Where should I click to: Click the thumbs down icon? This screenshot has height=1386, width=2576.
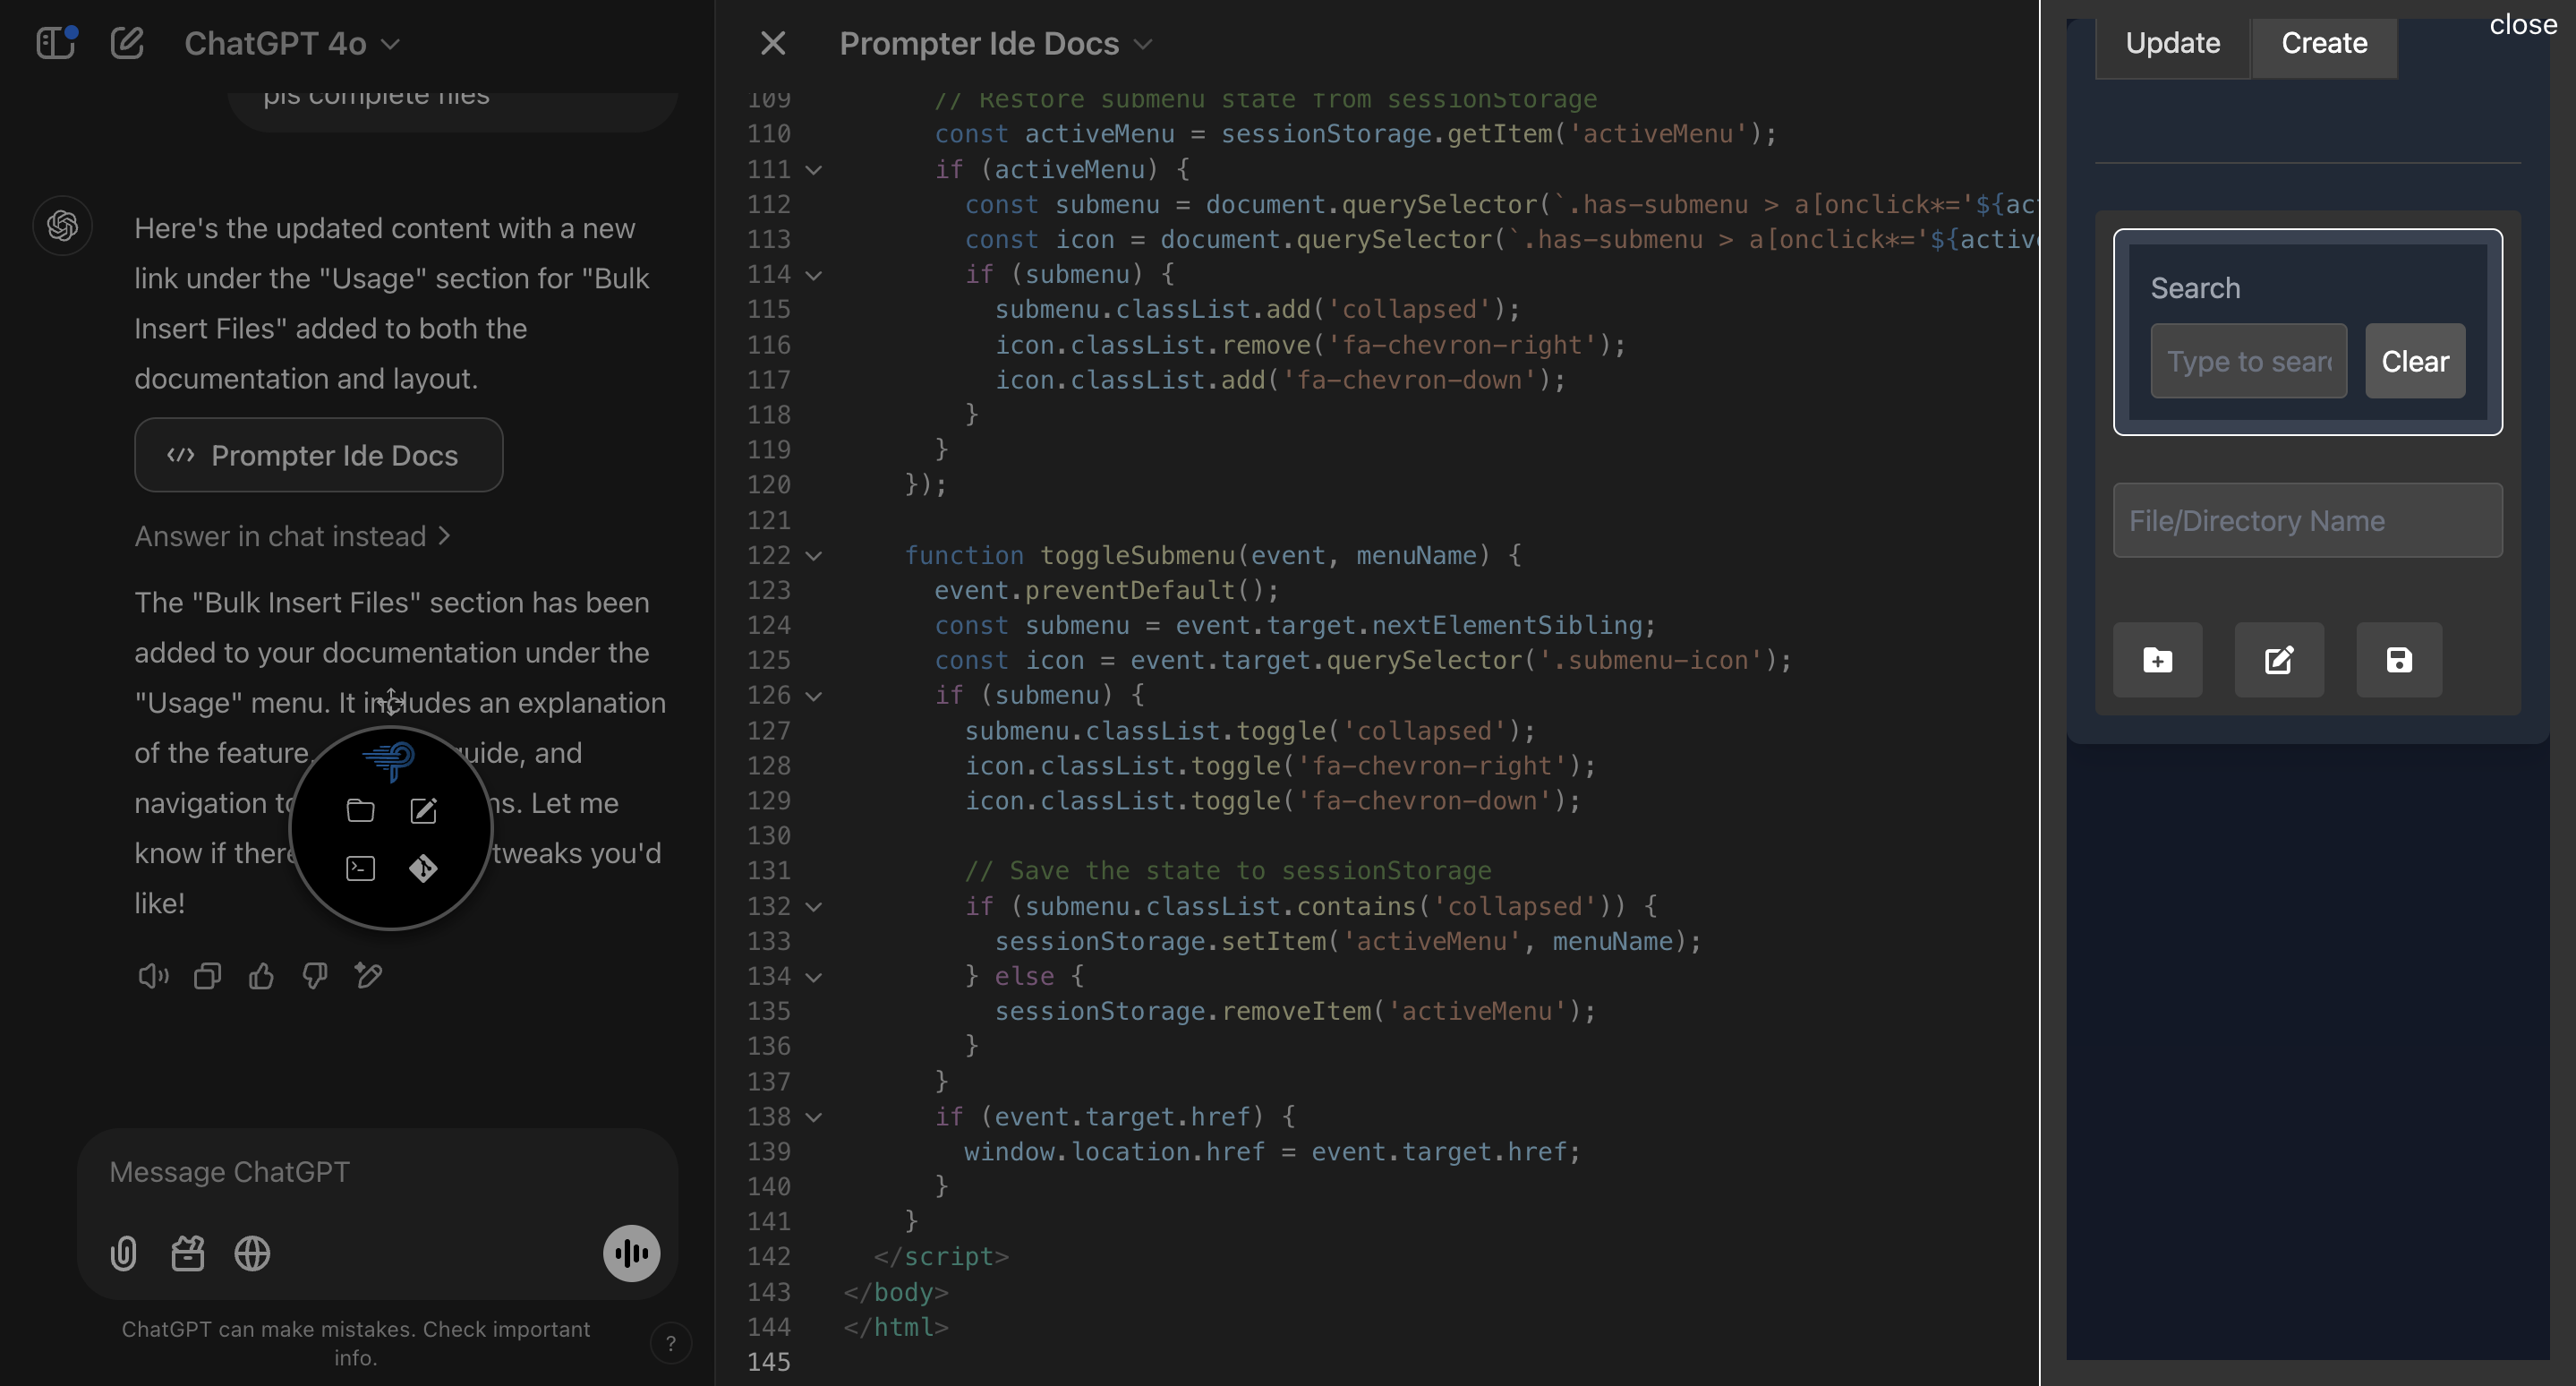tap(315, 976)
